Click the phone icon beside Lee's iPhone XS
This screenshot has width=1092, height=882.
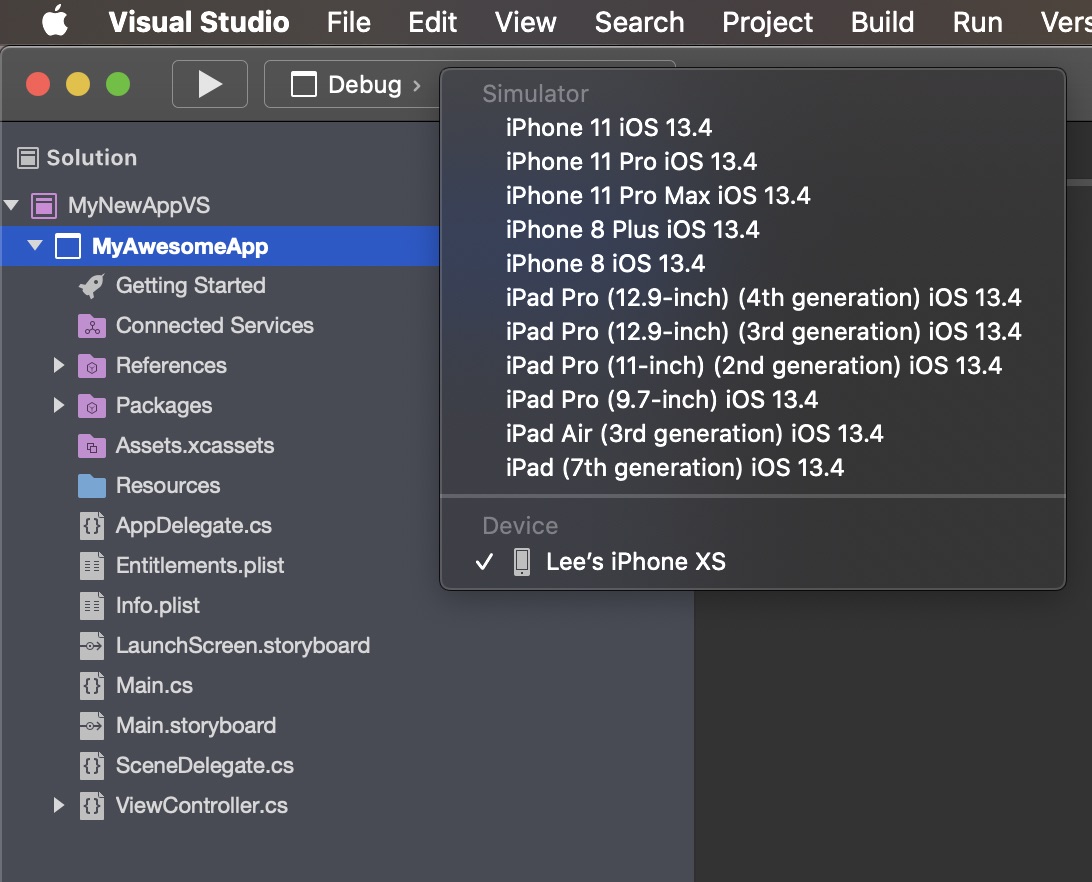(522, 562)
